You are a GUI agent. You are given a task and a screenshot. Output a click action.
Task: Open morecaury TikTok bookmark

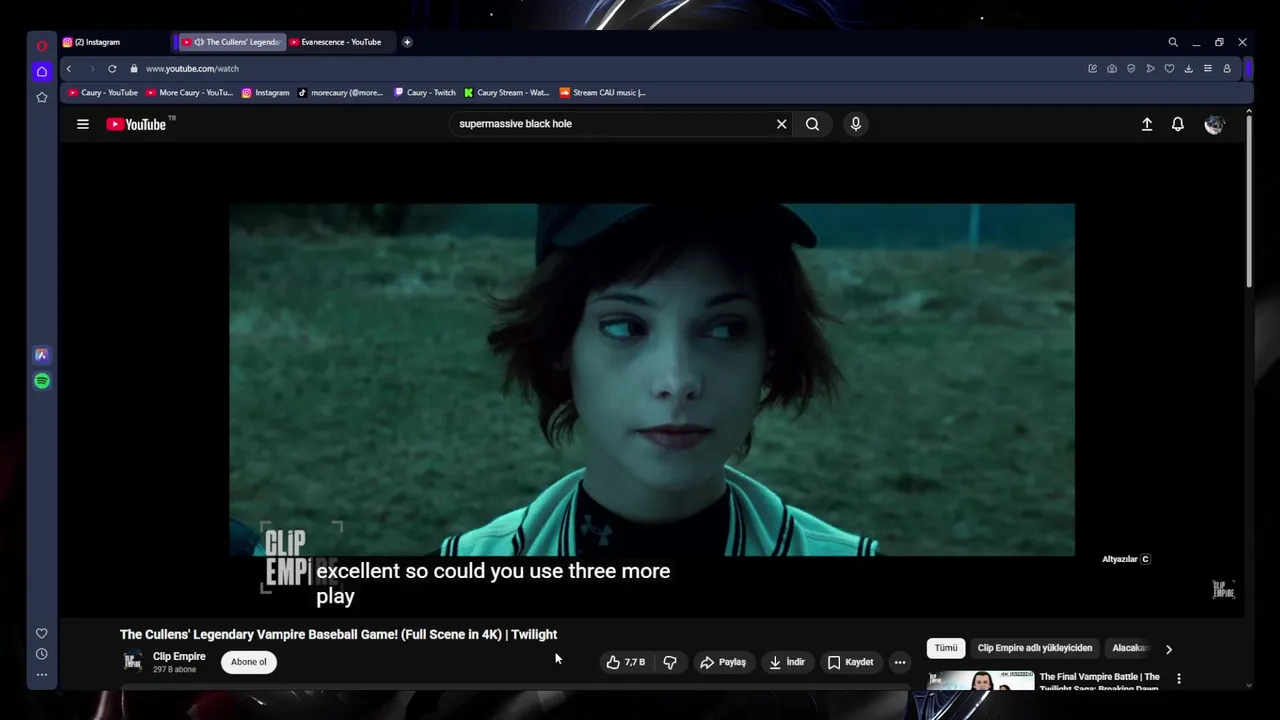pos(341,93)
